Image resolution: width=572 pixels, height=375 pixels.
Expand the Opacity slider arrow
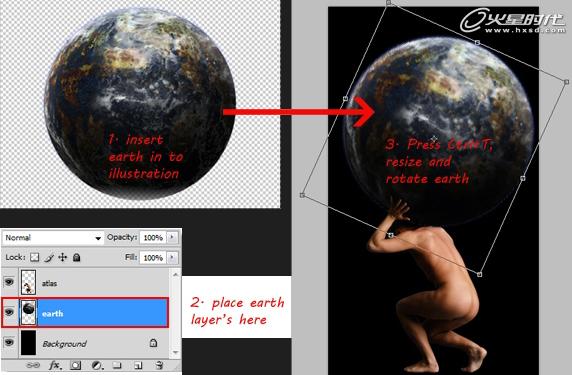click(x=172, y=237)
